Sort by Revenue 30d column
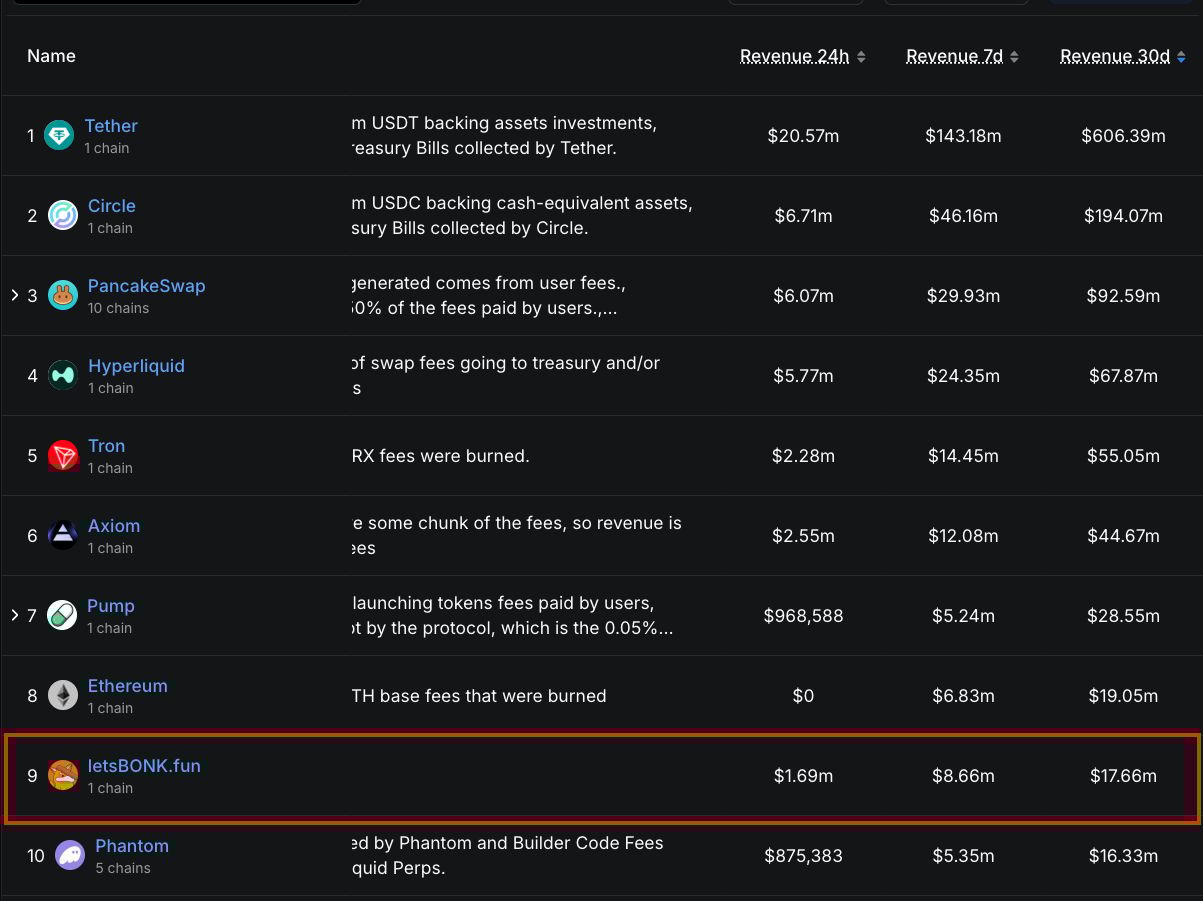 [1123, 56]
